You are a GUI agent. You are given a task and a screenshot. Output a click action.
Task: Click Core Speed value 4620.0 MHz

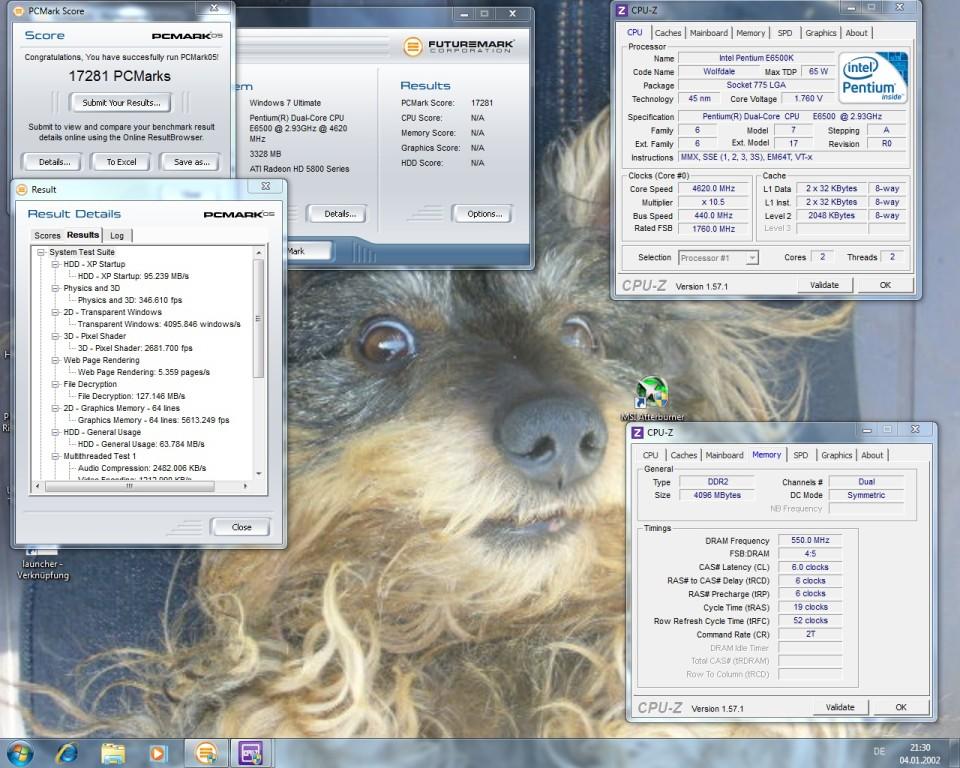pos(713,189)
